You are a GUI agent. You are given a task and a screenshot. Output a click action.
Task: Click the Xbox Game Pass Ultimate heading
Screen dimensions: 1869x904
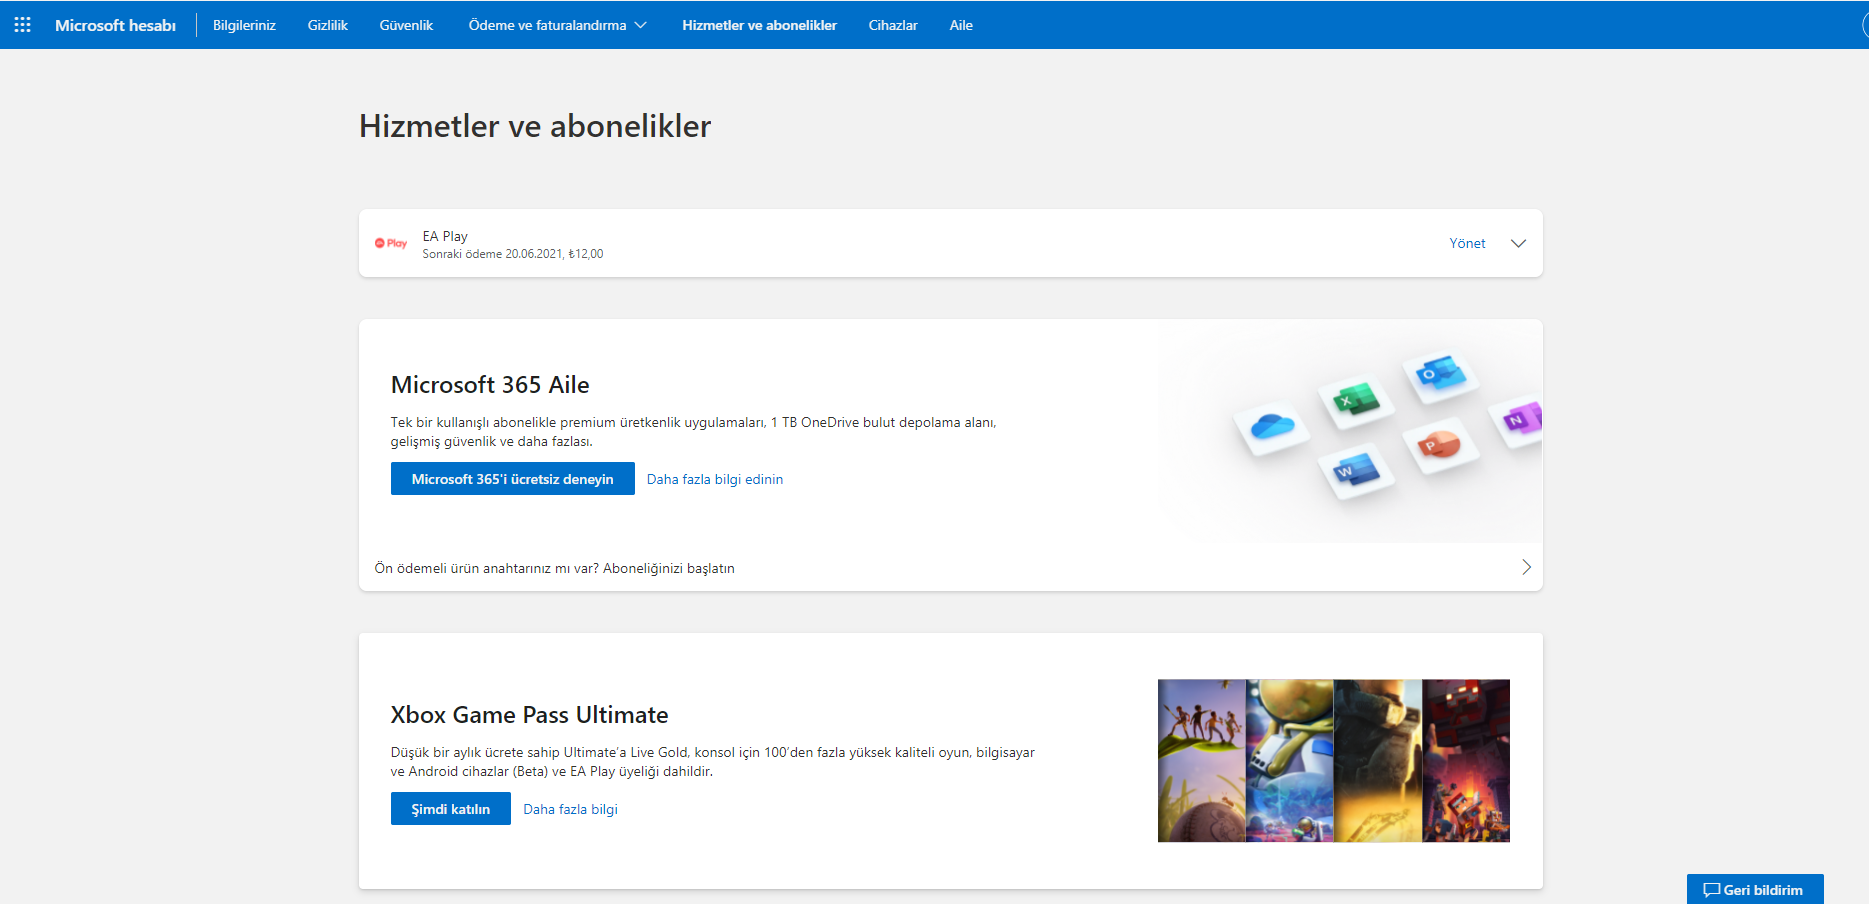tap(529, 714)
